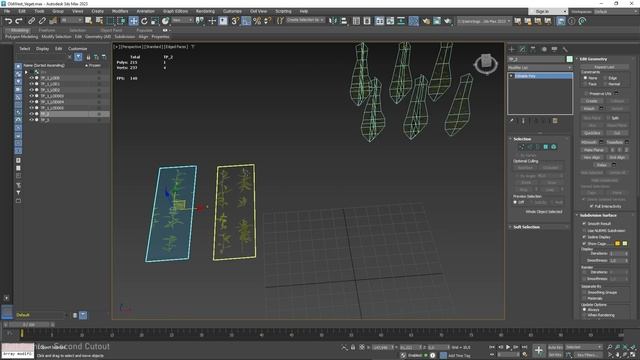The width and height of the screenshot is (640, 360).
Task: Open the Sign In dropdown
Action: click(x=548, y=11)
